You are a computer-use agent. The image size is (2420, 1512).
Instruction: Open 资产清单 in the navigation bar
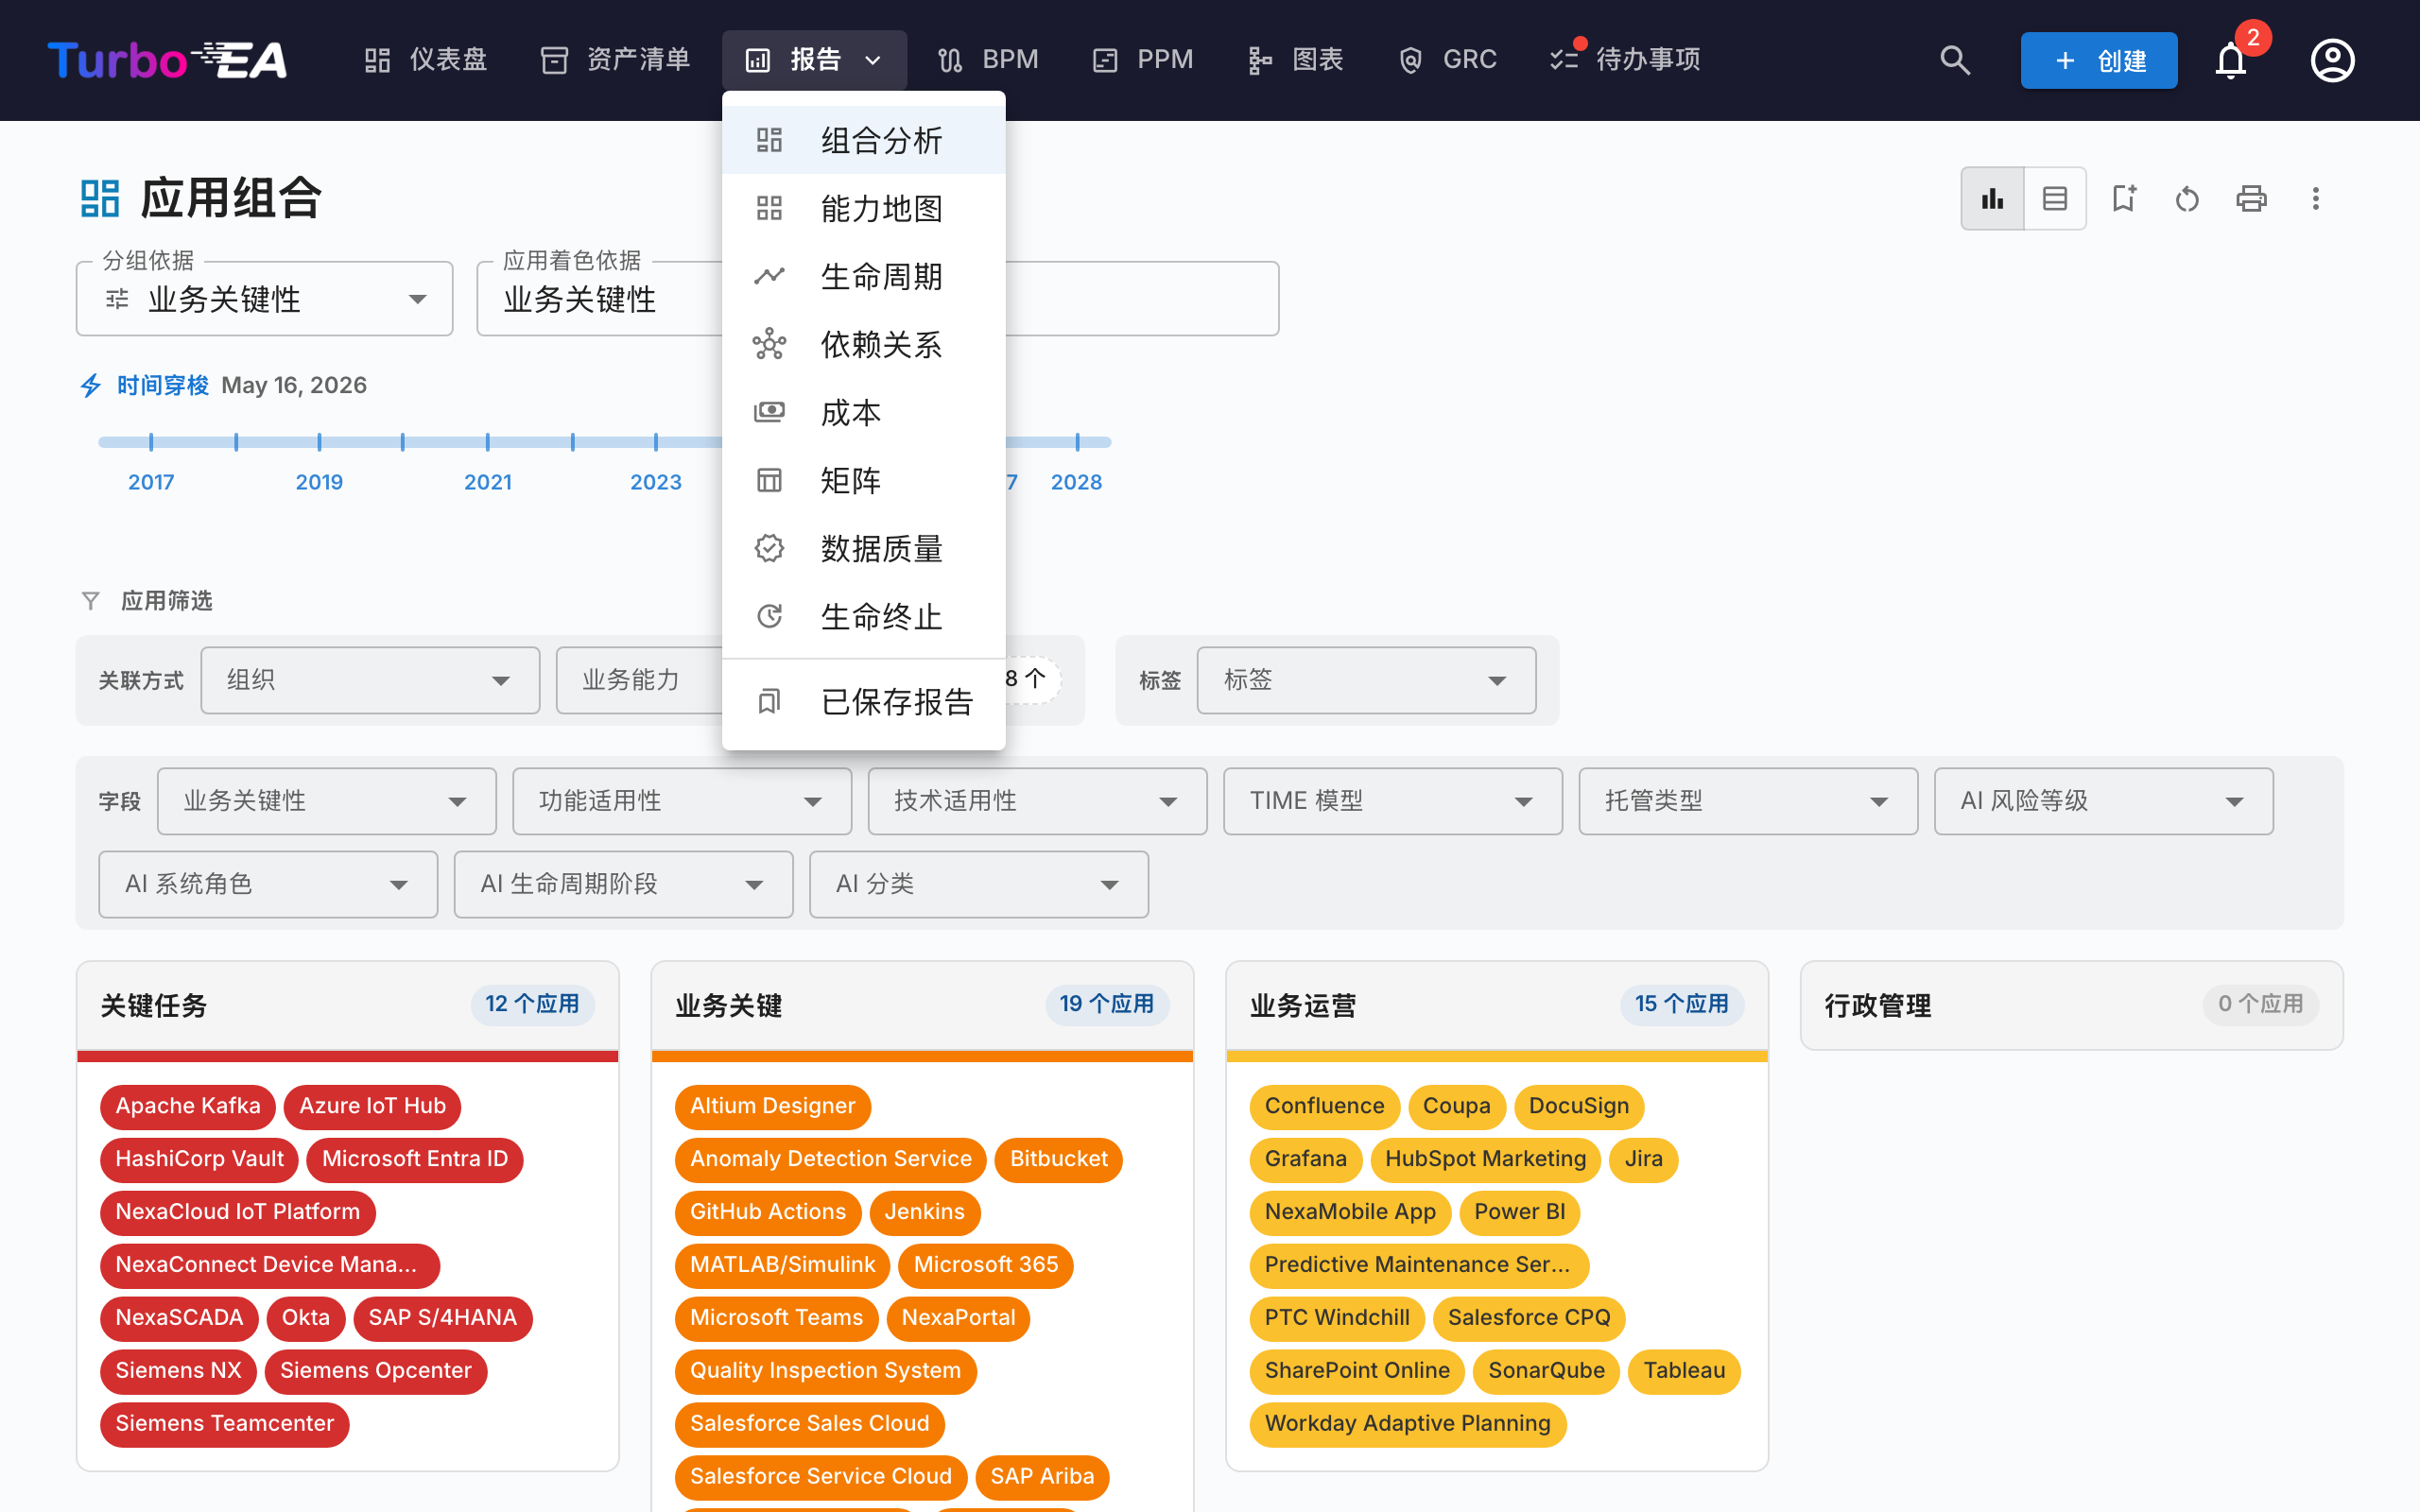click(x=615, y=60)
